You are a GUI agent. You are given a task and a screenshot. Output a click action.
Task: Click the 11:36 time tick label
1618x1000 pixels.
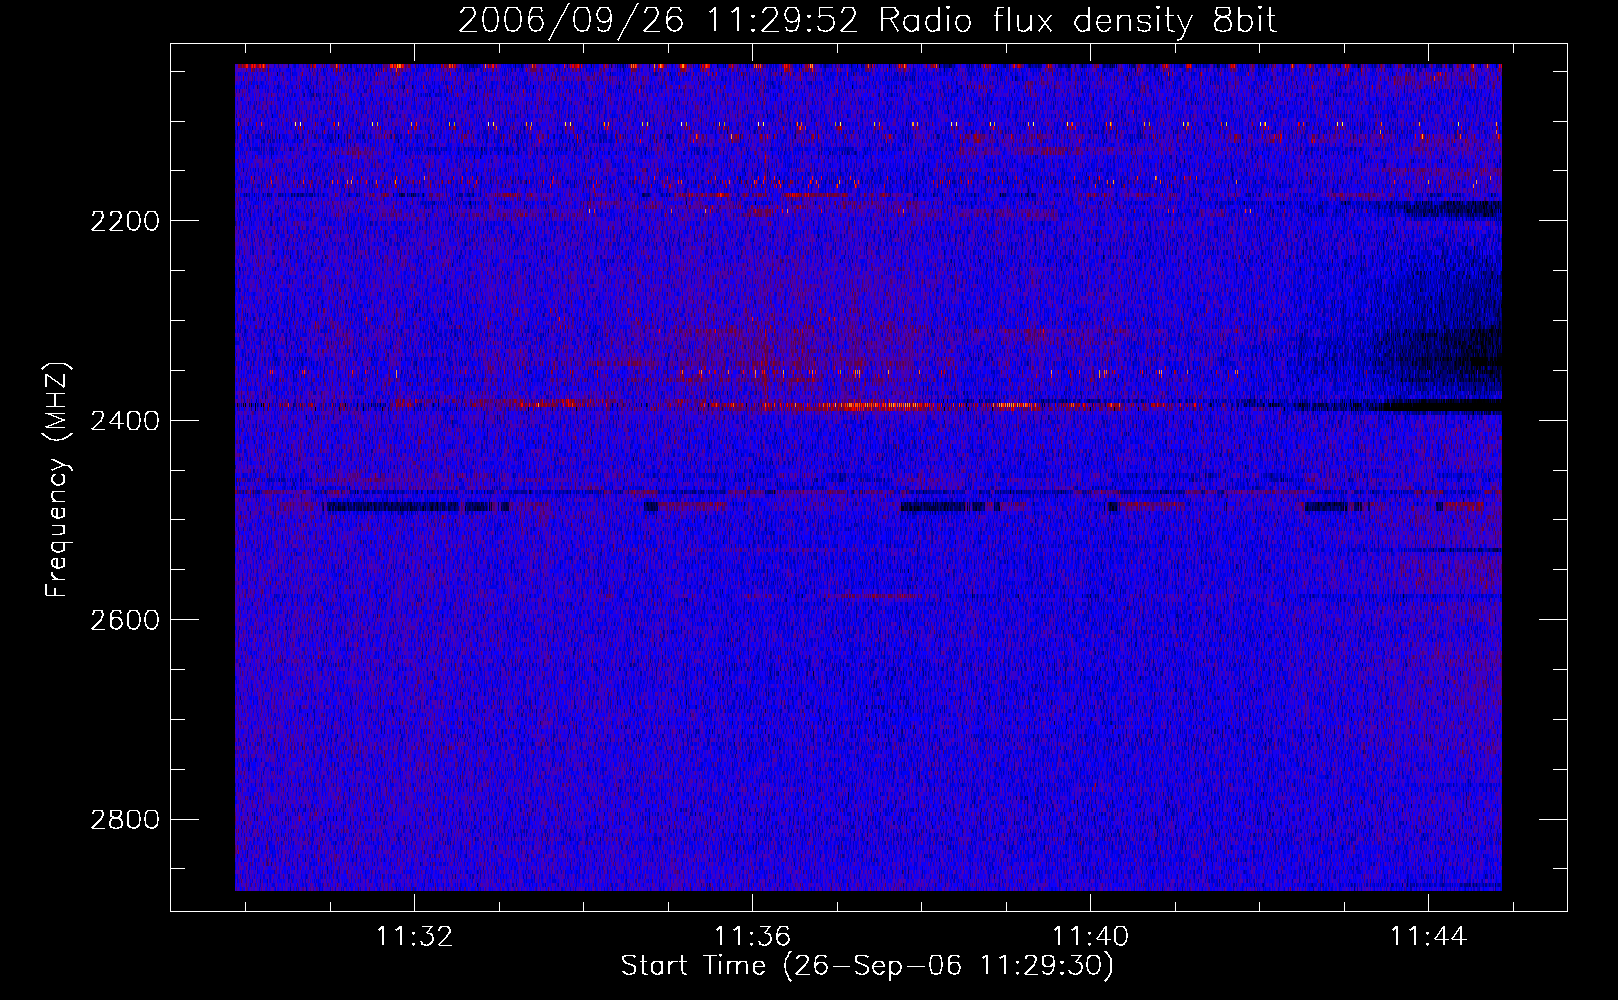[x=752, y=936]
